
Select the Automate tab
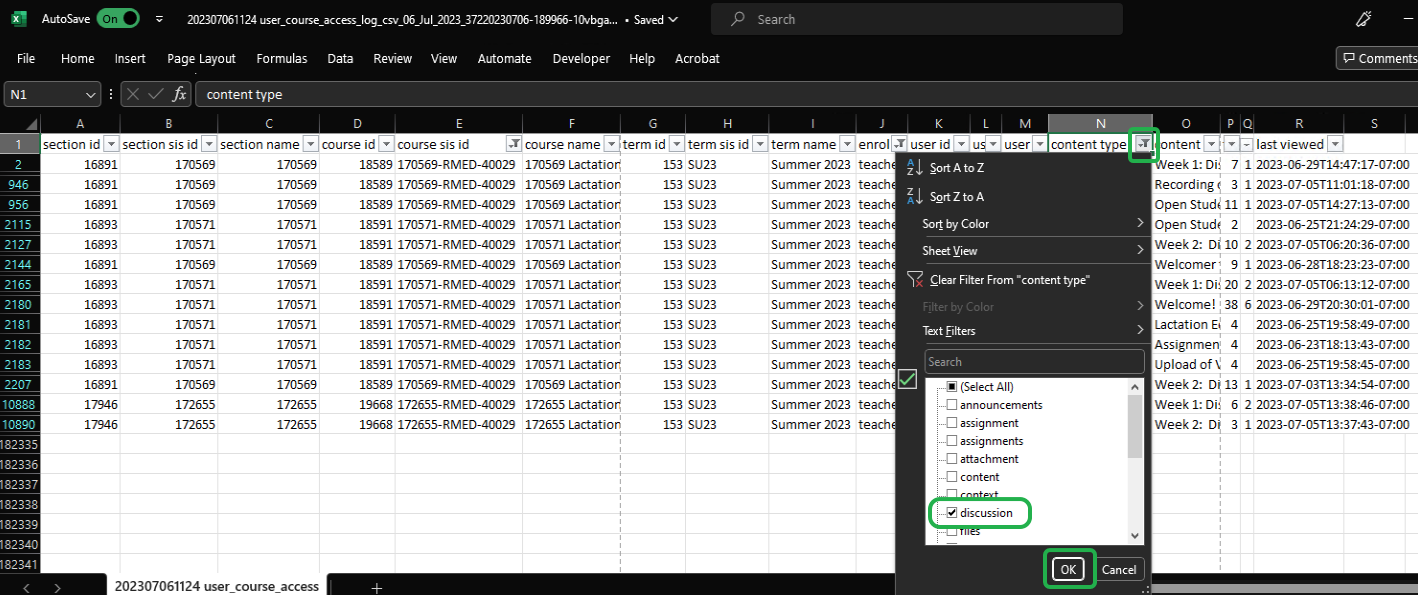click(505, 59)
